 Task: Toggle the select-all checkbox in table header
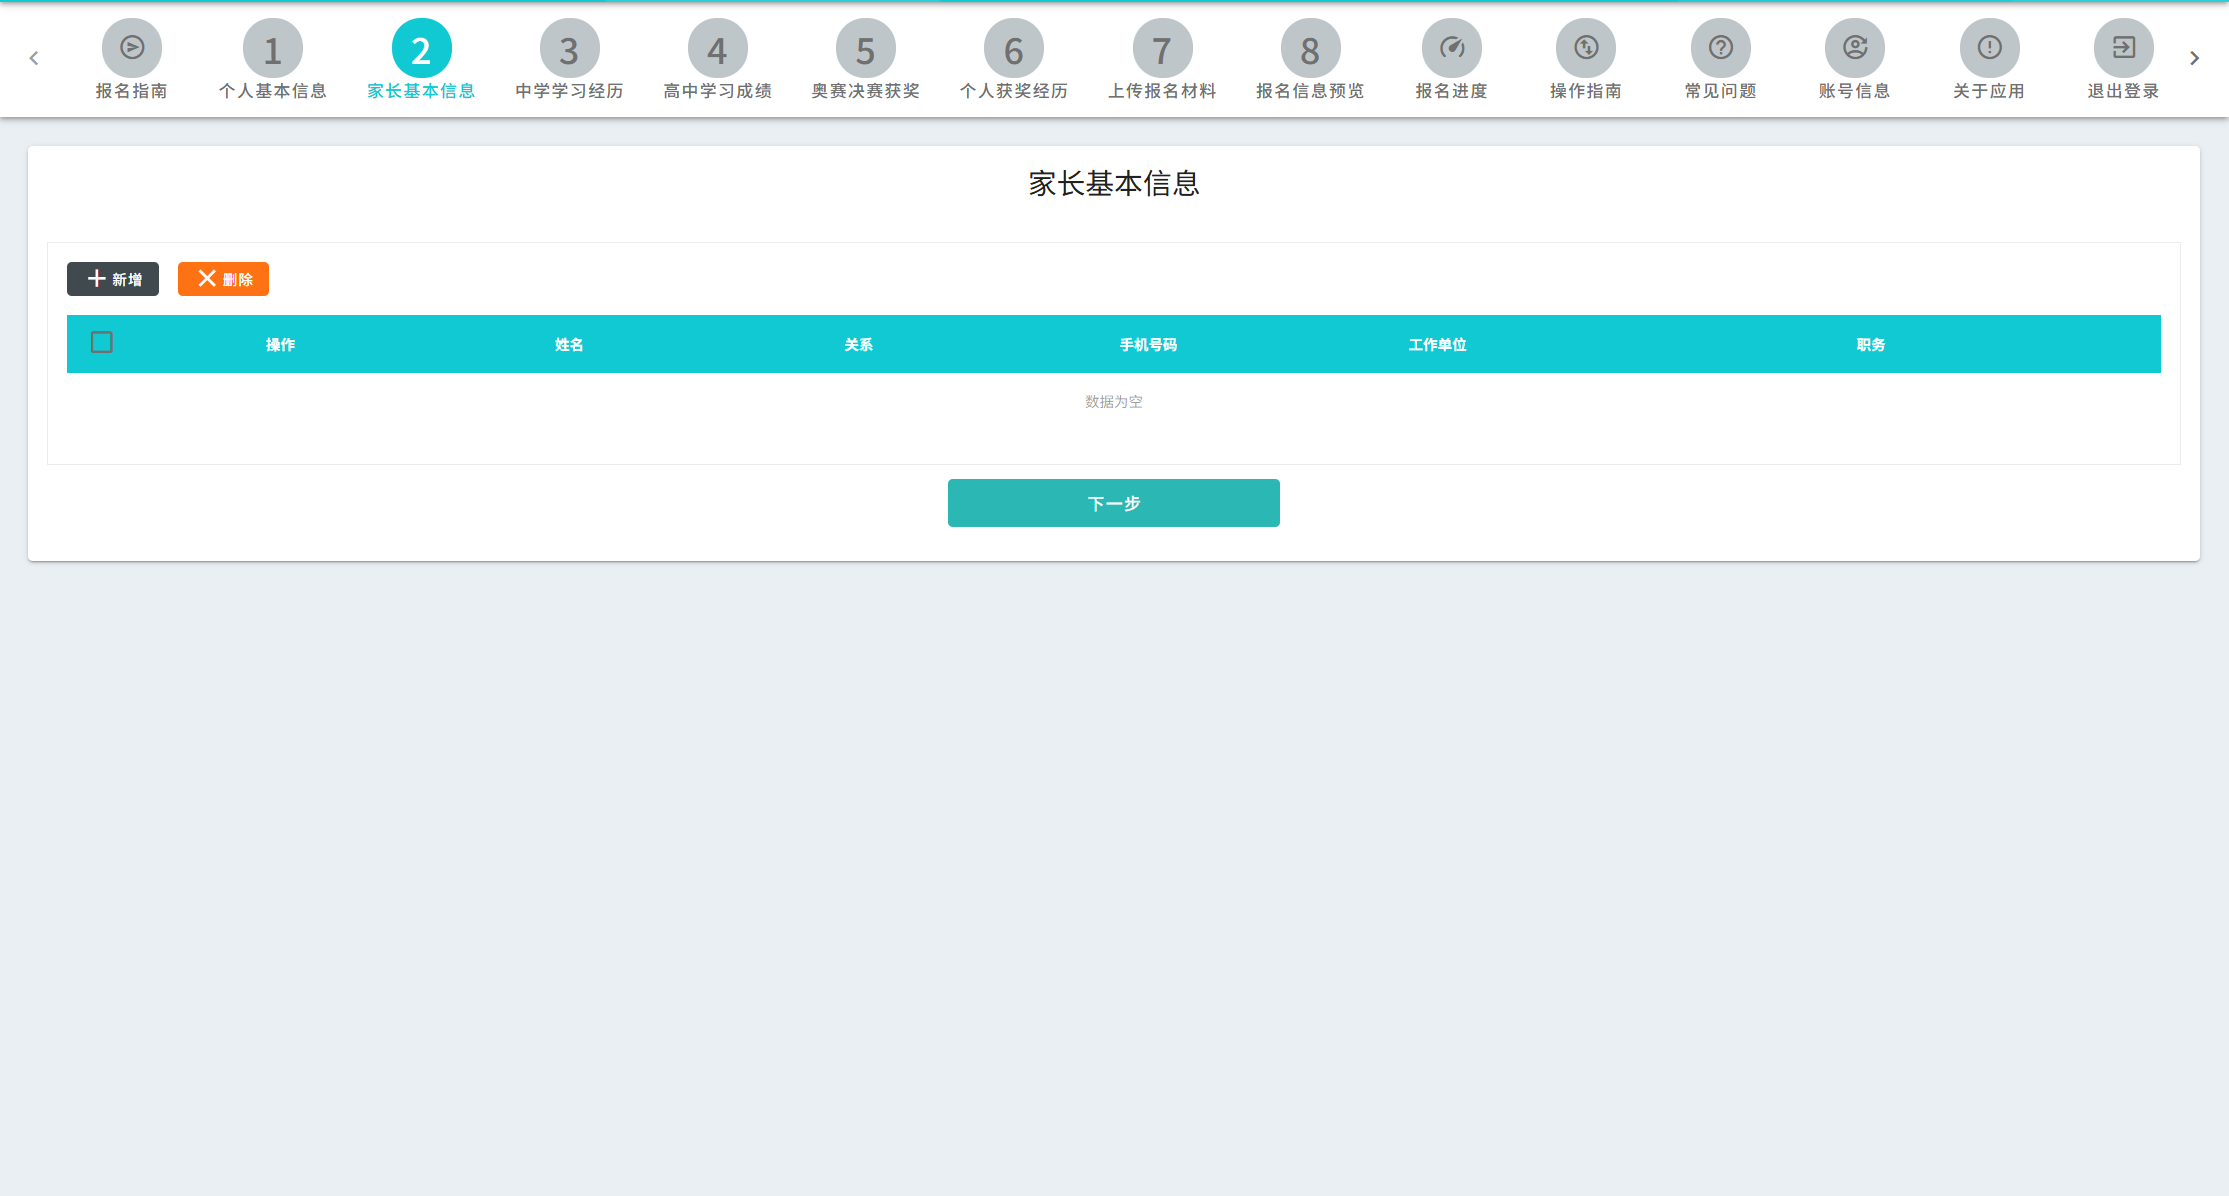pyautogui.click(x=101, y=343)
